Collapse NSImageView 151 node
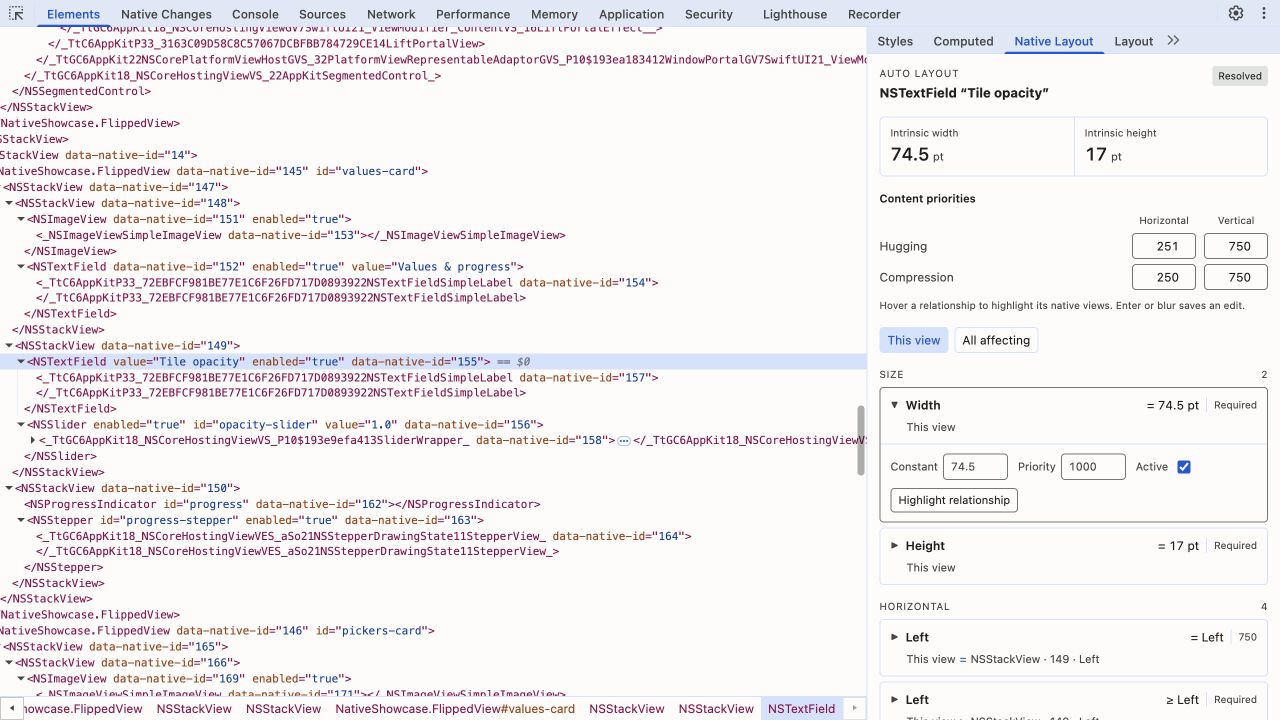Screen dimensions: 1280x720 [21, 219]
